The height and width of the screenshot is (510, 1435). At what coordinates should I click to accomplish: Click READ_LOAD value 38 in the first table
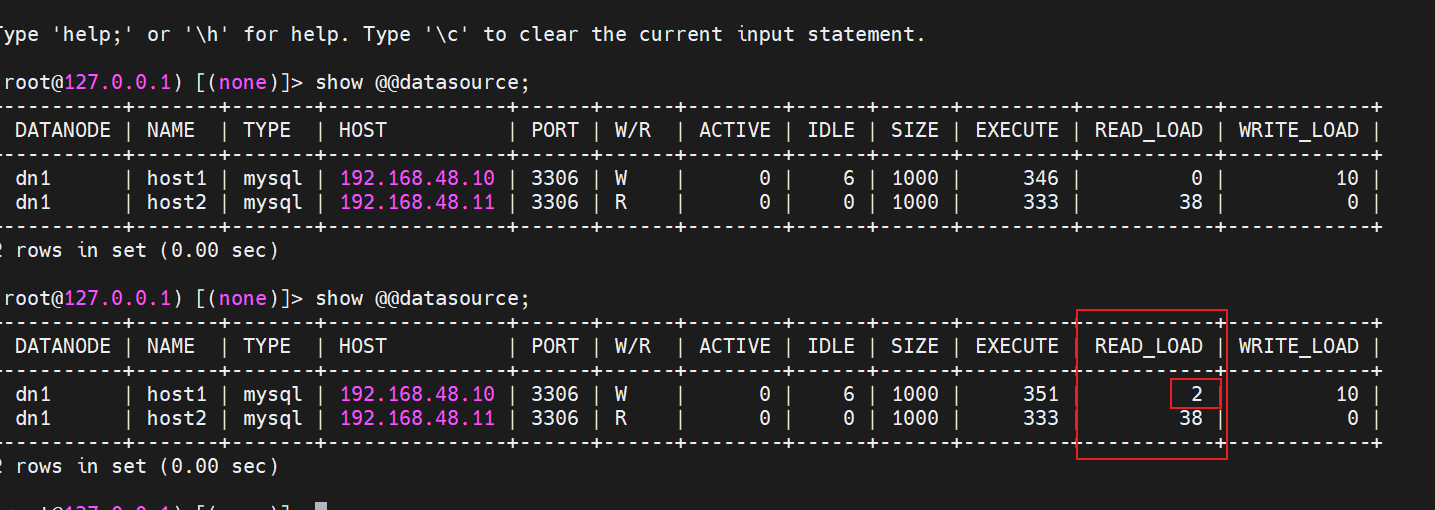pyautogui.click(x=1190, y=202)
